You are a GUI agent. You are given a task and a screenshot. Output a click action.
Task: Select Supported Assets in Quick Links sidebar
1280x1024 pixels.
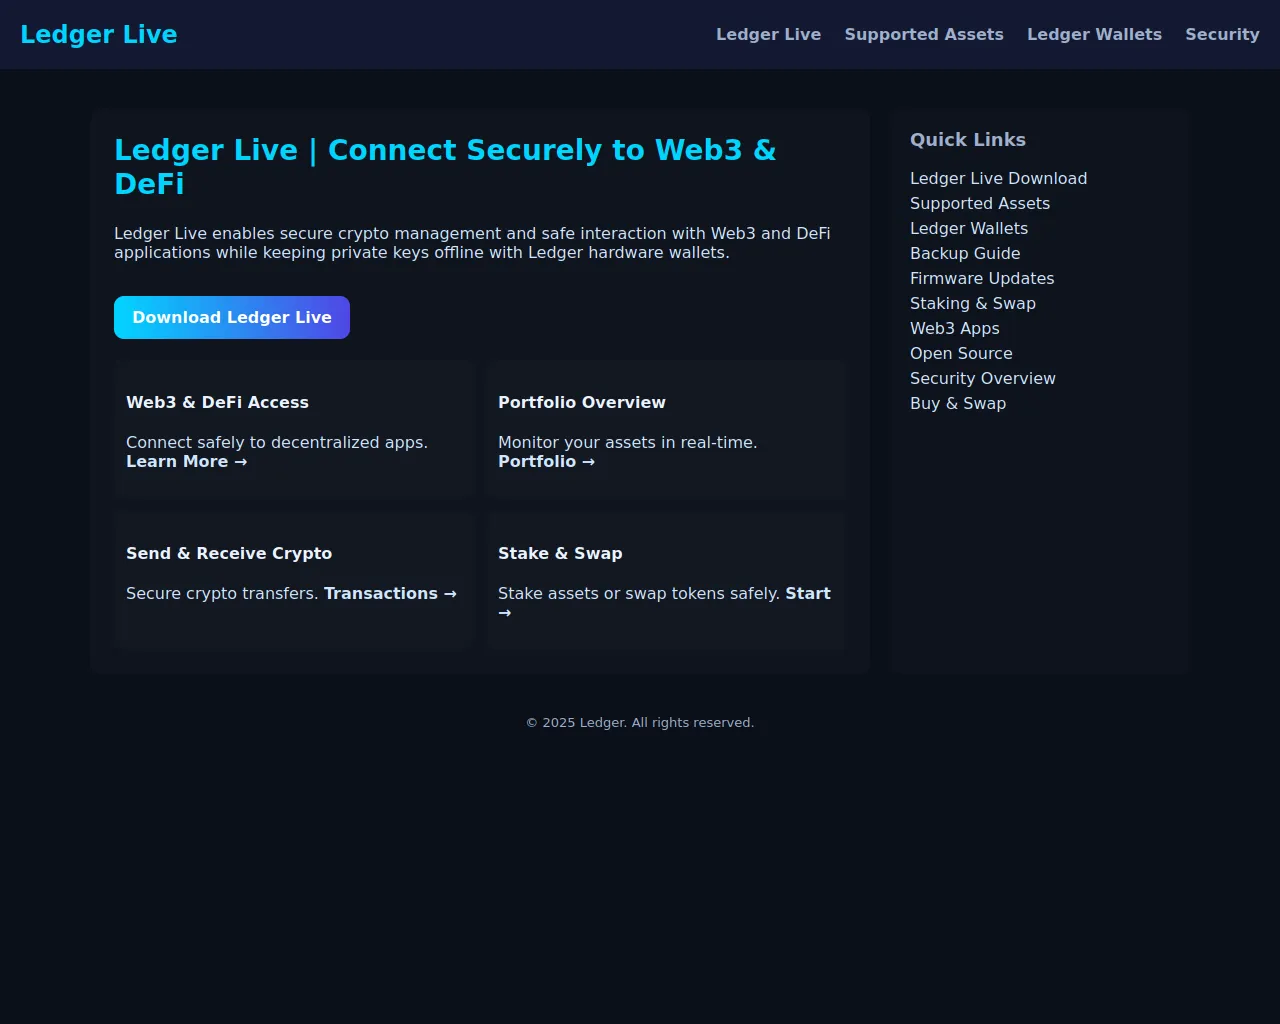(x=980, y=203)
